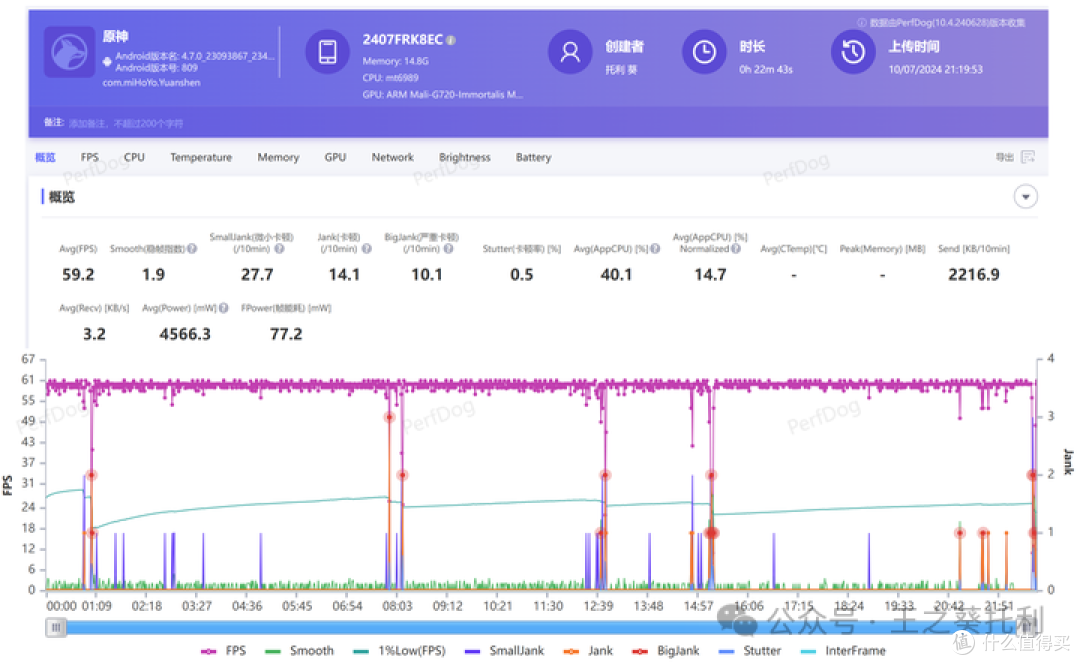Image resolution: width=1080 pixels, height=665 pixels.
Task: Switch to the Temperature tab
Action: 201,157
